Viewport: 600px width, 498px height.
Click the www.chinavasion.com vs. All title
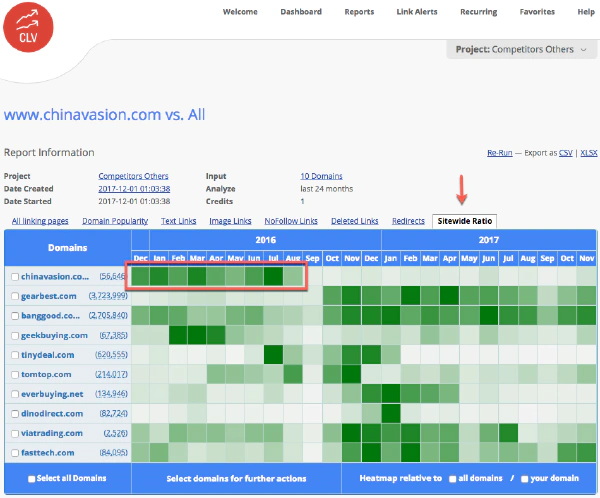[104, 114]
